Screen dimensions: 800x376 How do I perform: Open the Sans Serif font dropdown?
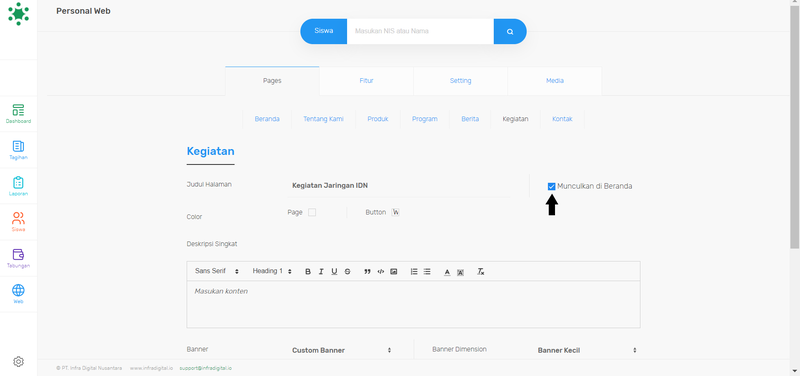pyautogui.click(x=217, y=271)
